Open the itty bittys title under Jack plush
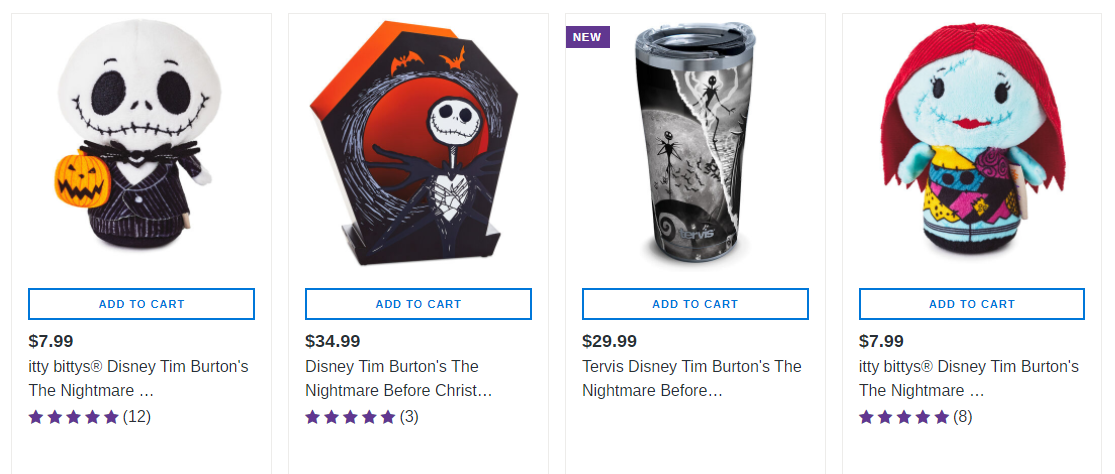1115x474 pixels. coord(138,378)
